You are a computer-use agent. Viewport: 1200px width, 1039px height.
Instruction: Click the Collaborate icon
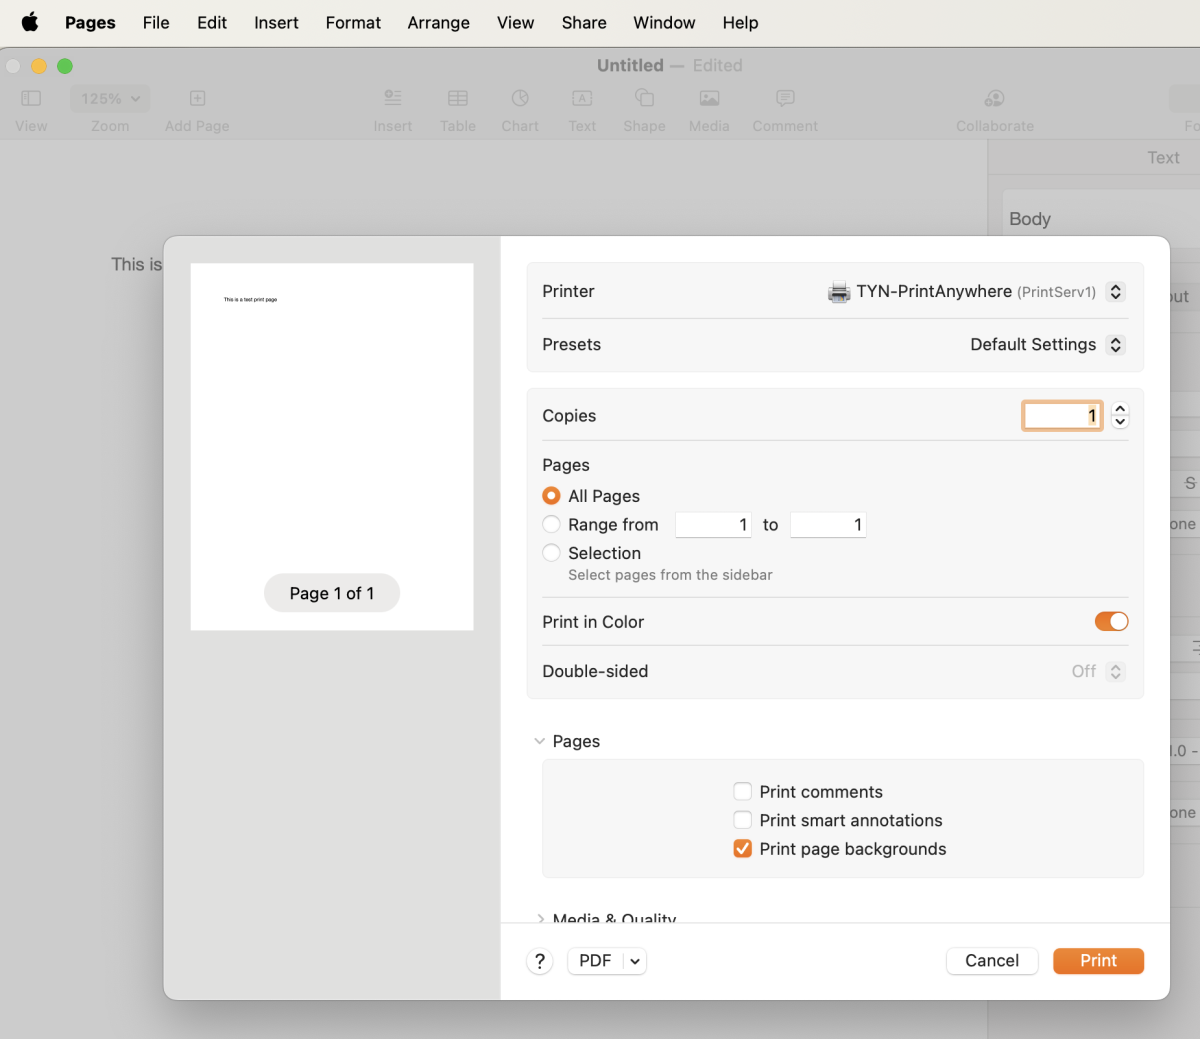(x=994, y=99)
